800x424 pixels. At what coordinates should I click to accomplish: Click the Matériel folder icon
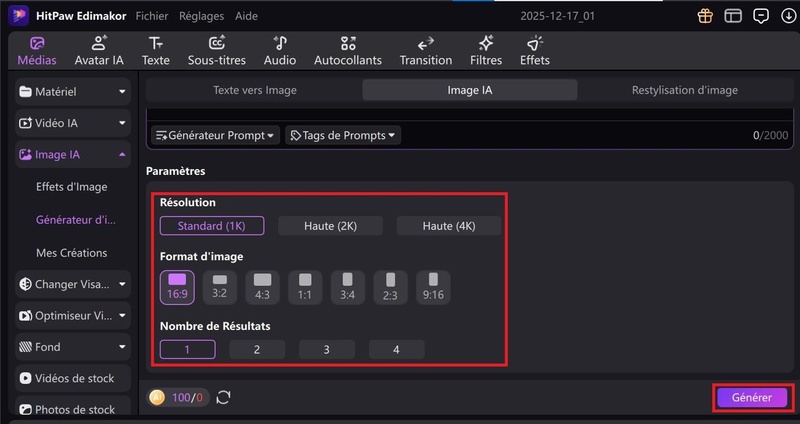coord(25,92)
